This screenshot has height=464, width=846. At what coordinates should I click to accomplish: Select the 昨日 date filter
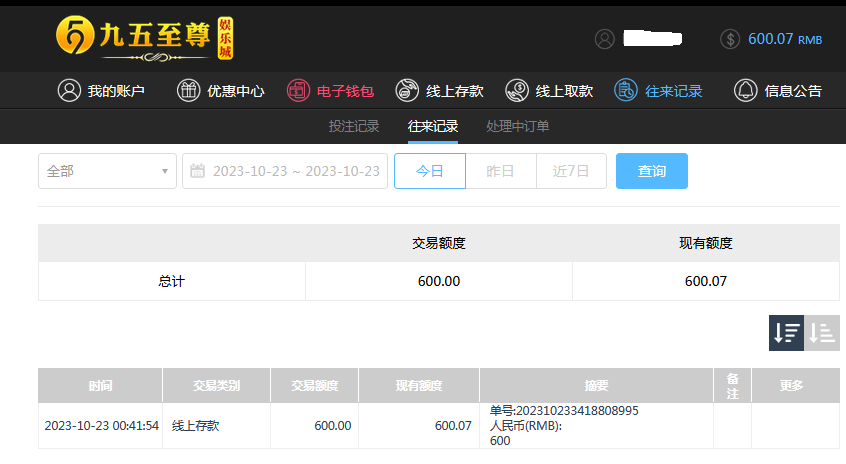(x=501, y=171)
